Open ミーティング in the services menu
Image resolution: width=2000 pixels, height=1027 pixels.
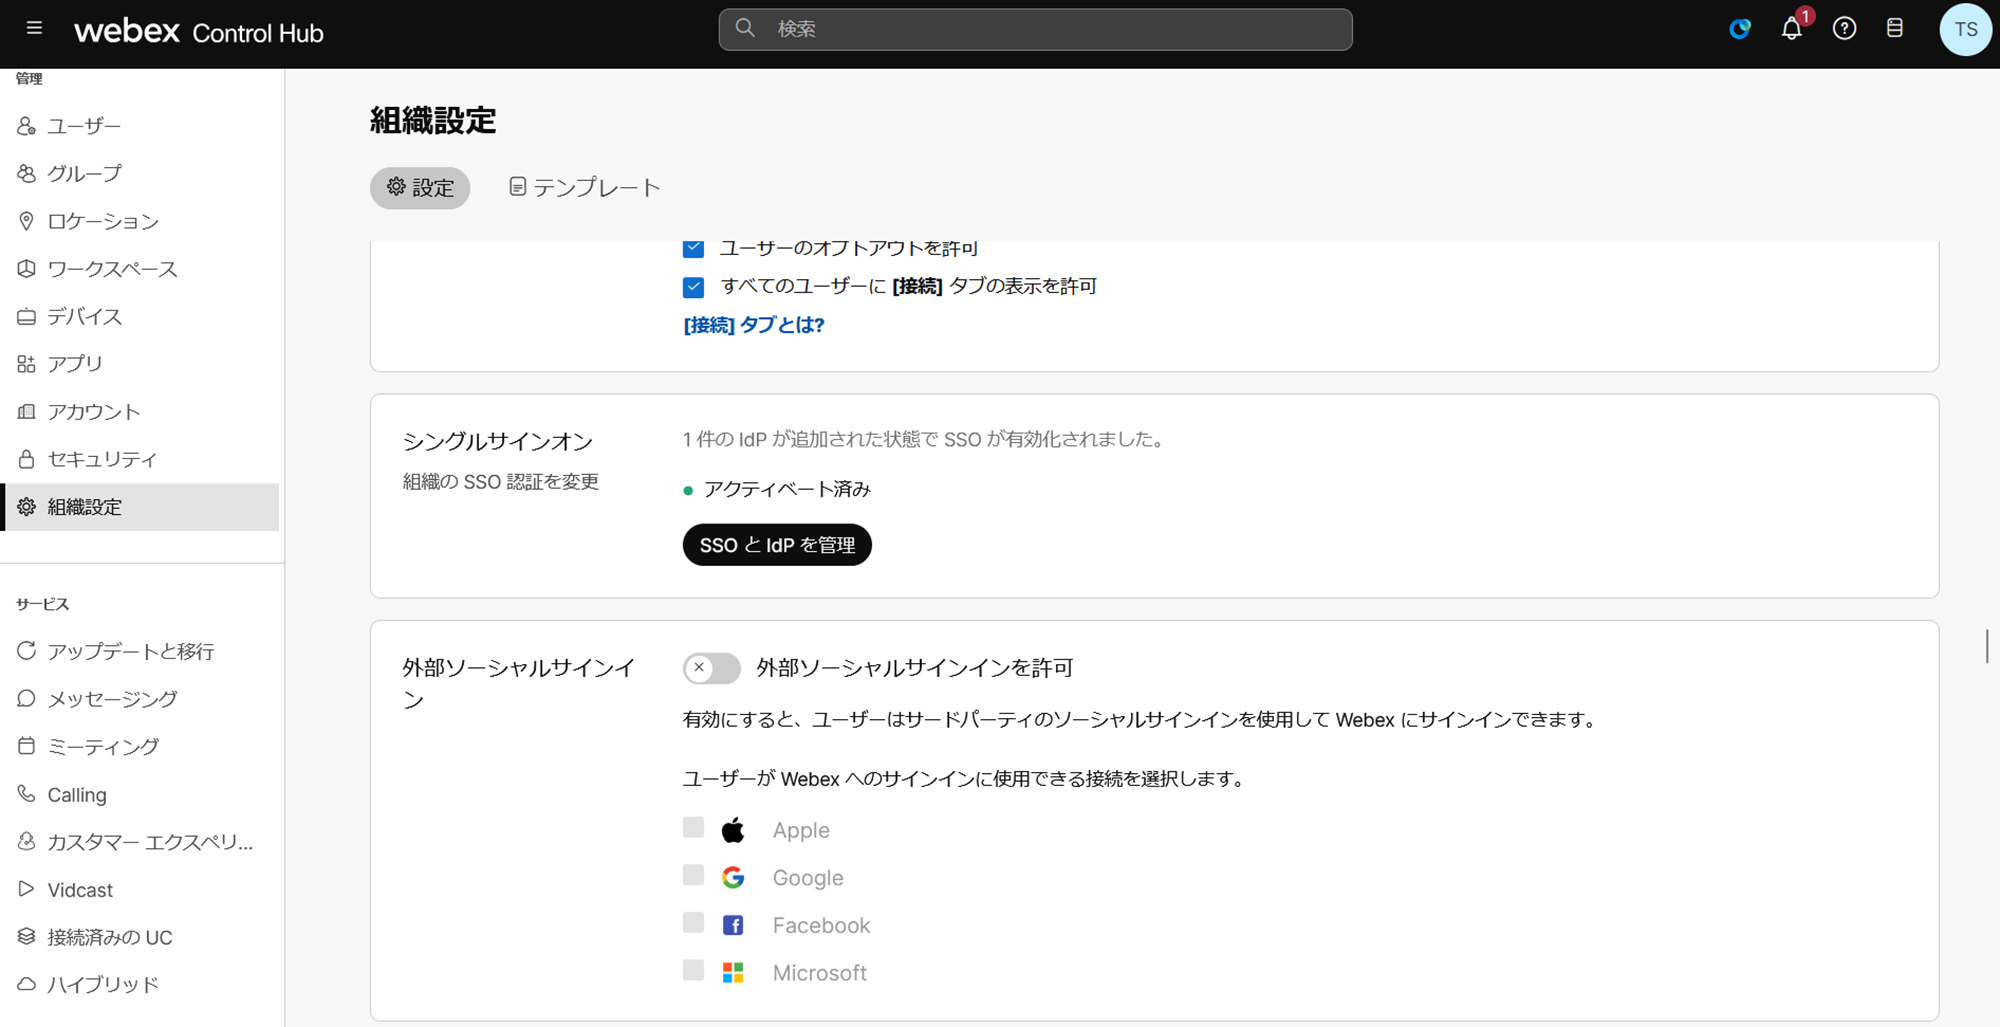coord(140,746)
